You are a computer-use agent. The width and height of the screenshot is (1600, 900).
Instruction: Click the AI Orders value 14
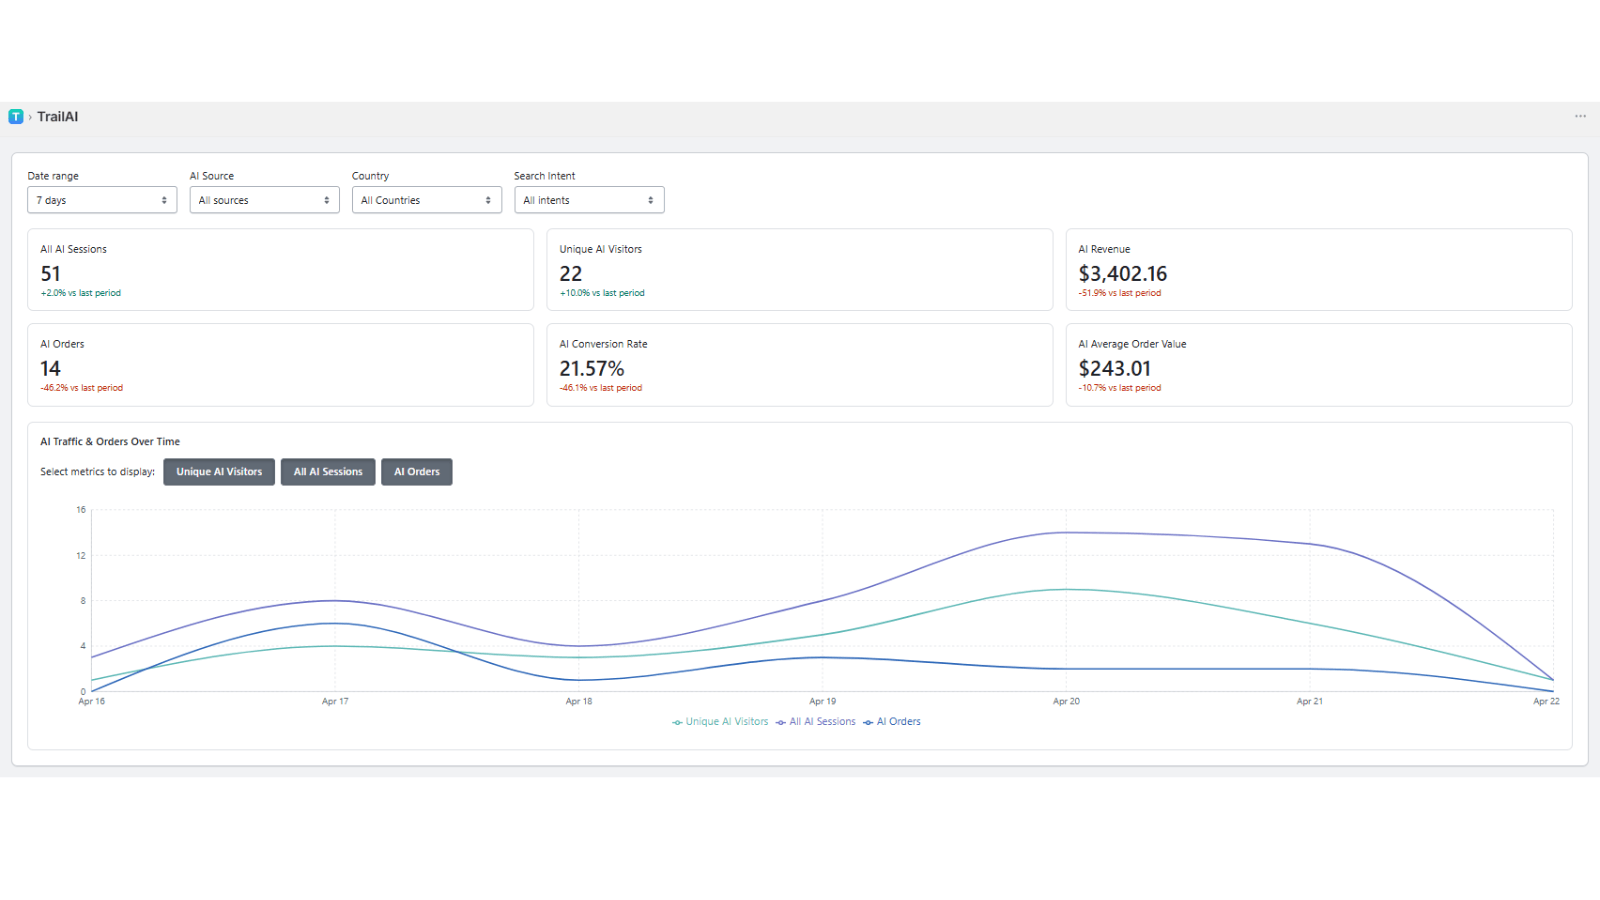51,369
